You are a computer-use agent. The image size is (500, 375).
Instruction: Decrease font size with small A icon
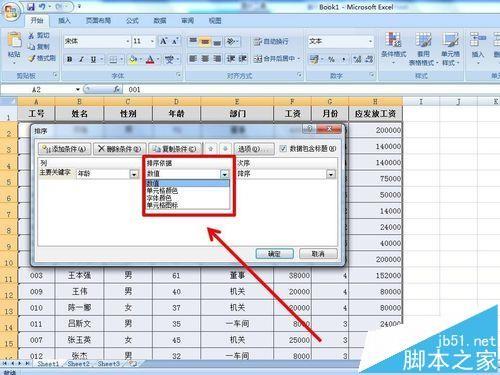(175, 41)
